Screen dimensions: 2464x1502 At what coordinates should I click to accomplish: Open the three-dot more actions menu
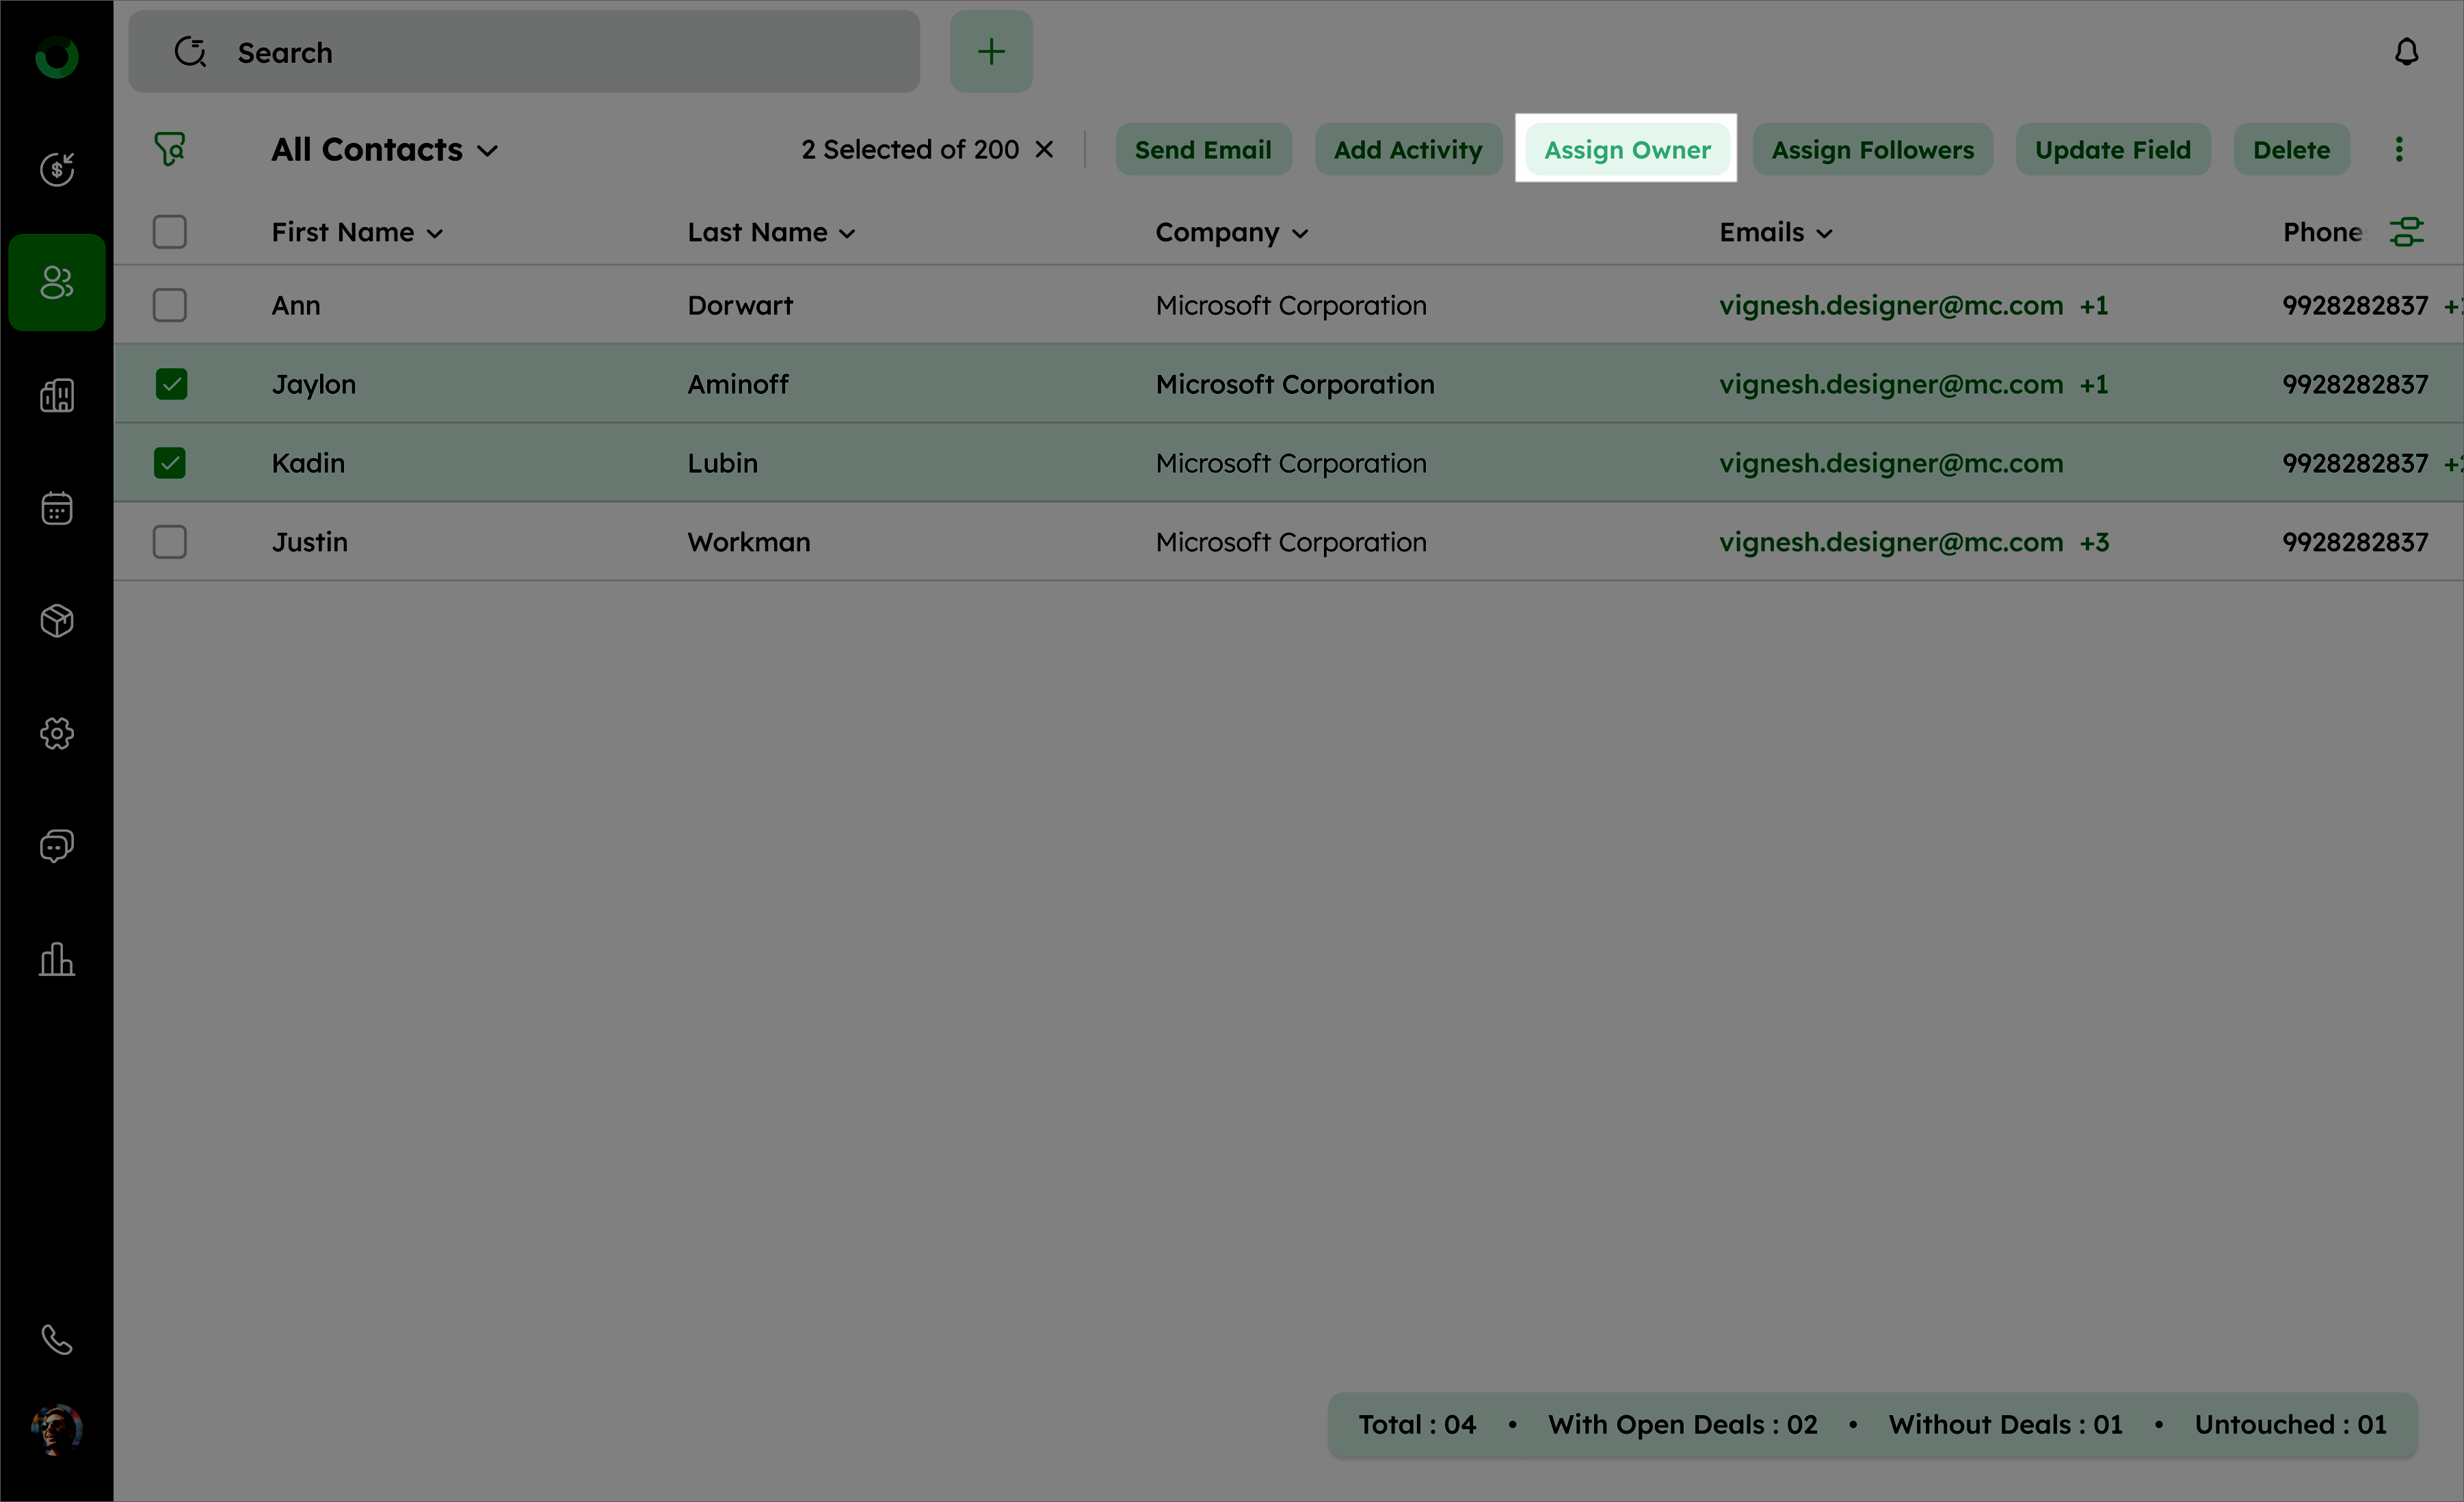(x=2398, y=150)
